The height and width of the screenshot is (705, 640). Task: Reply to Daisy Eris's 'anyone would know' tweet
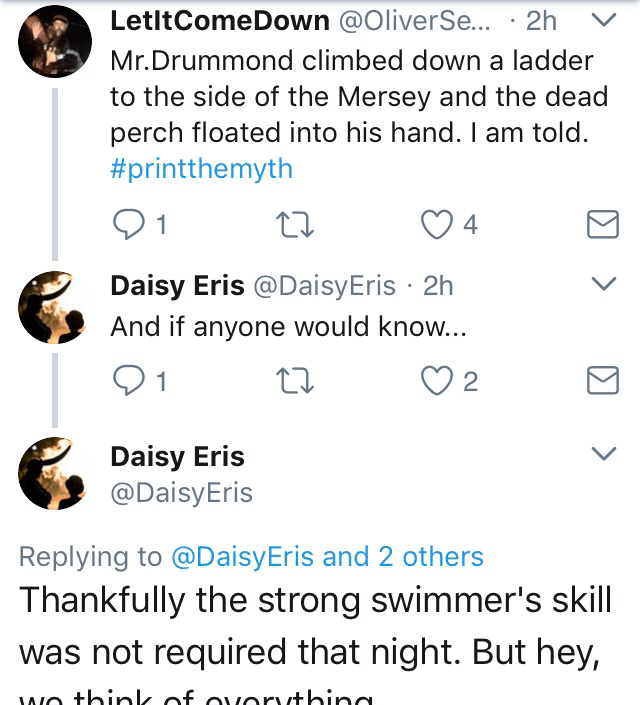pyautogui.click(x=126, y=381)
